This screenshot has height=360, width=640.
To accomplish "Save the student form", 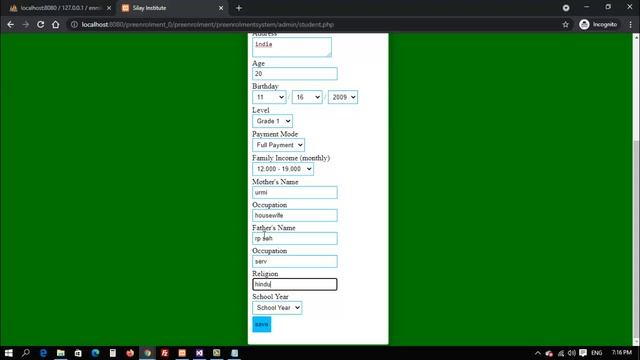I will [x=262, y=324].
